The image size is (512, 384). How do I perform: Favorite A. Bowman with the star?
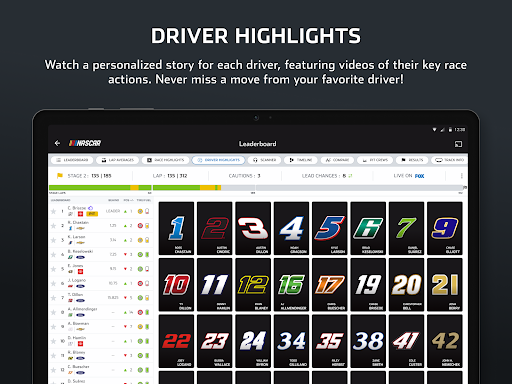click(53, 327)
